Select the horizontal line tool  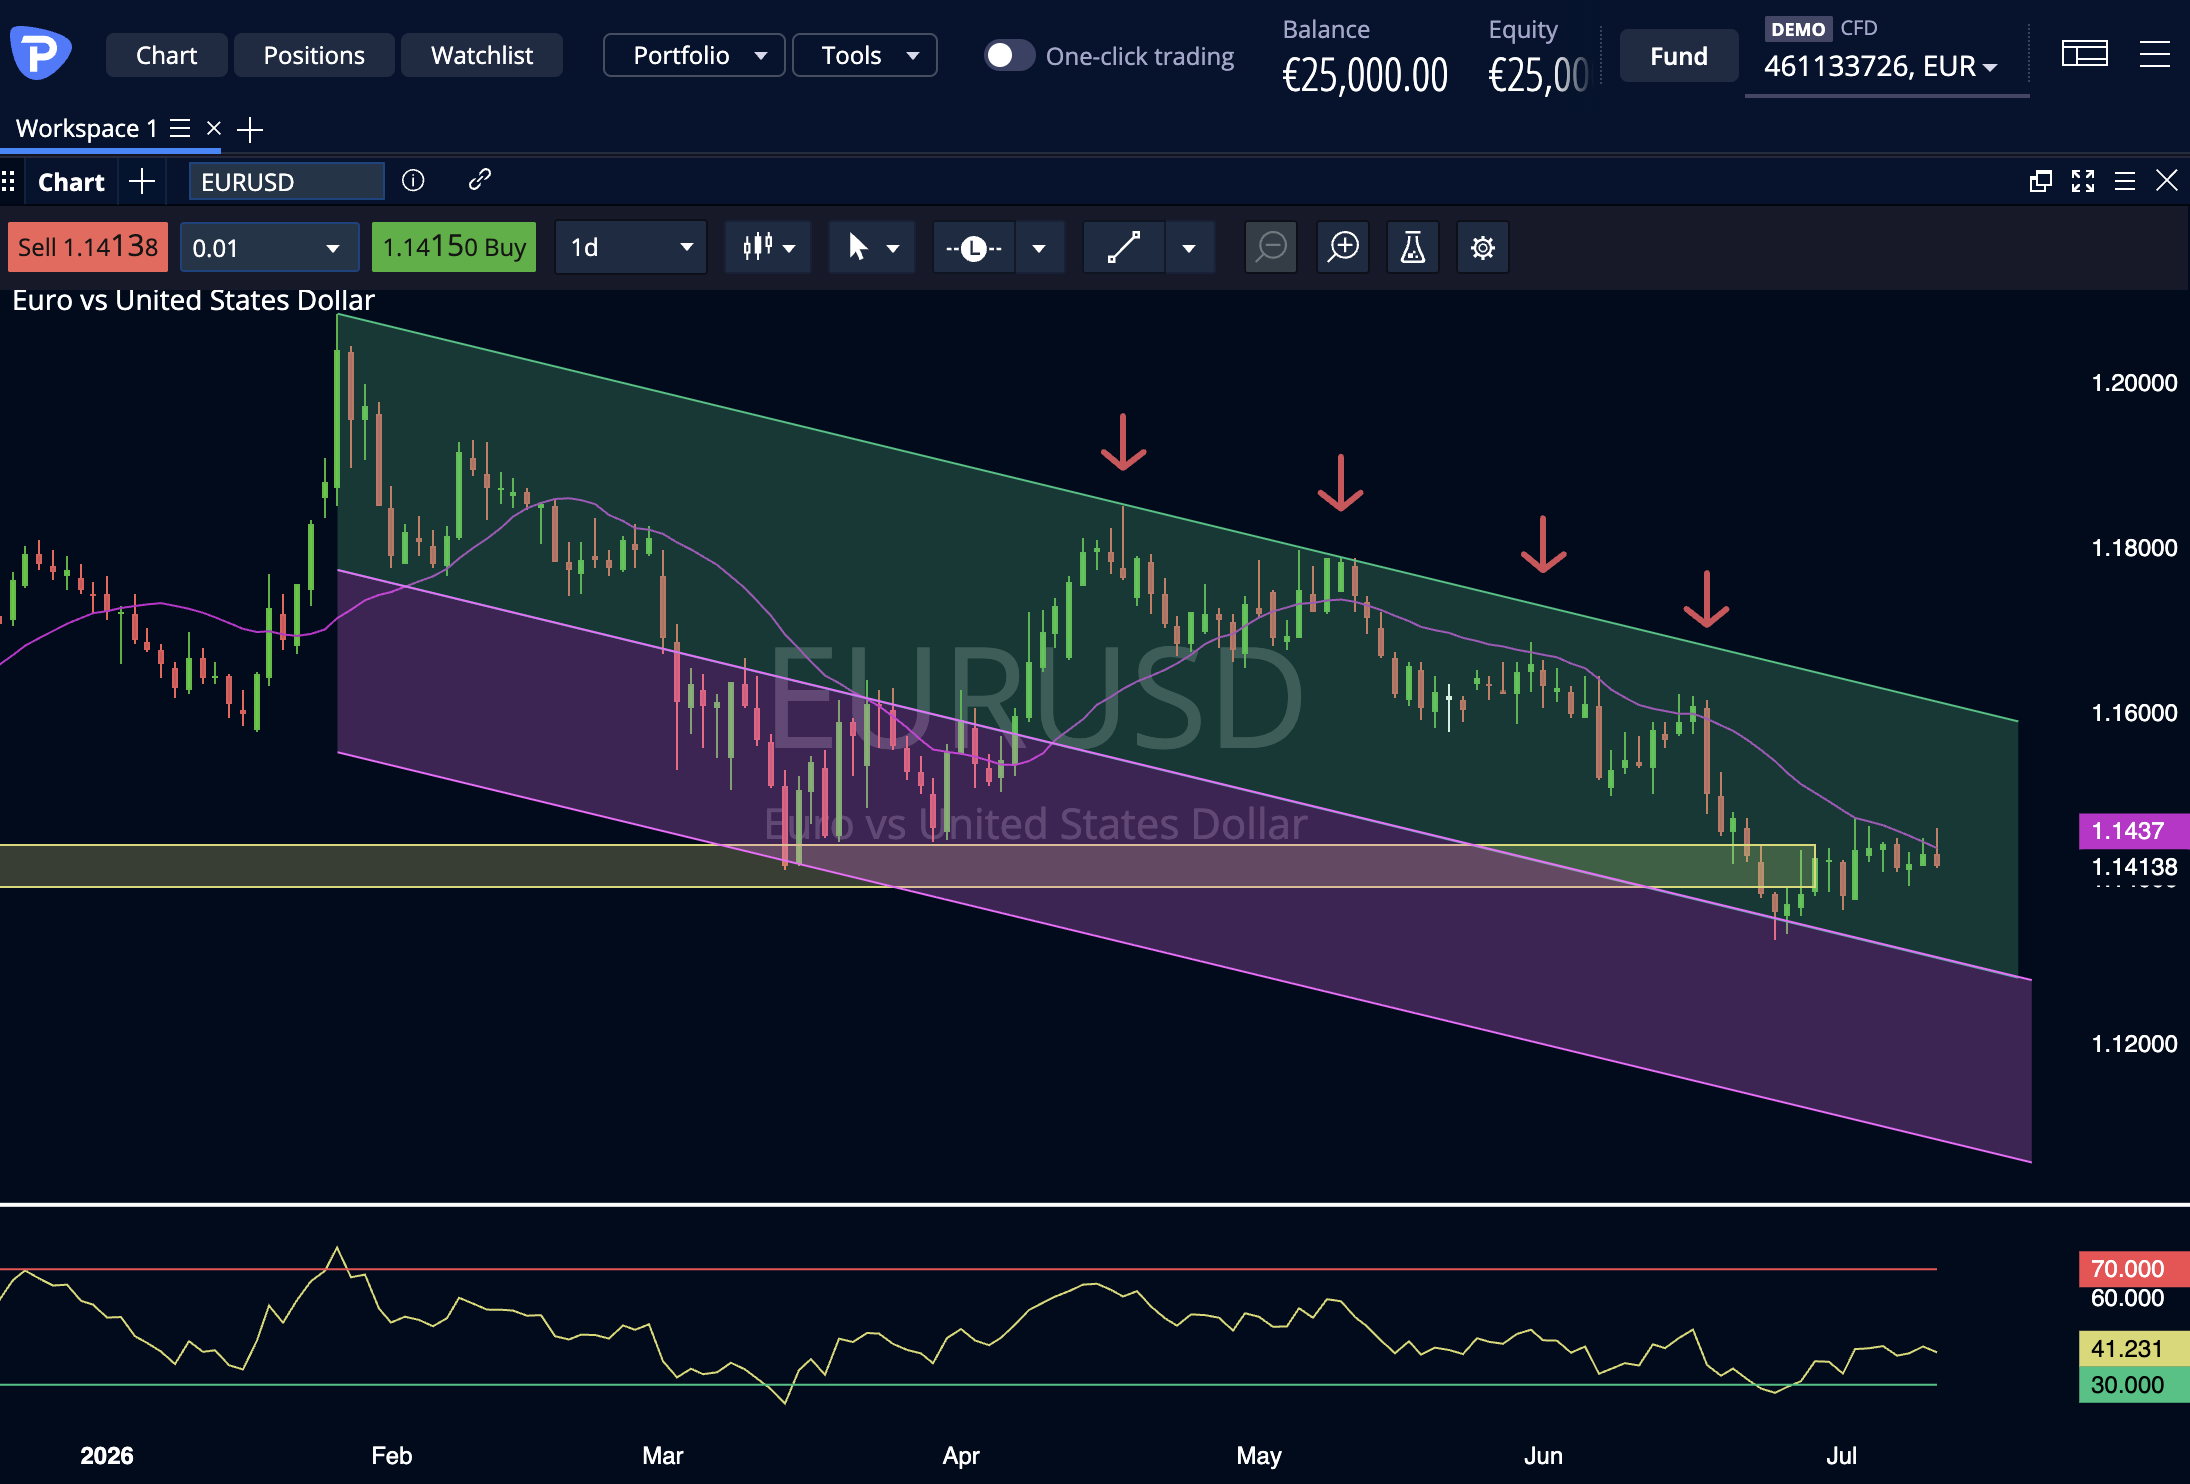click(974, 248)
